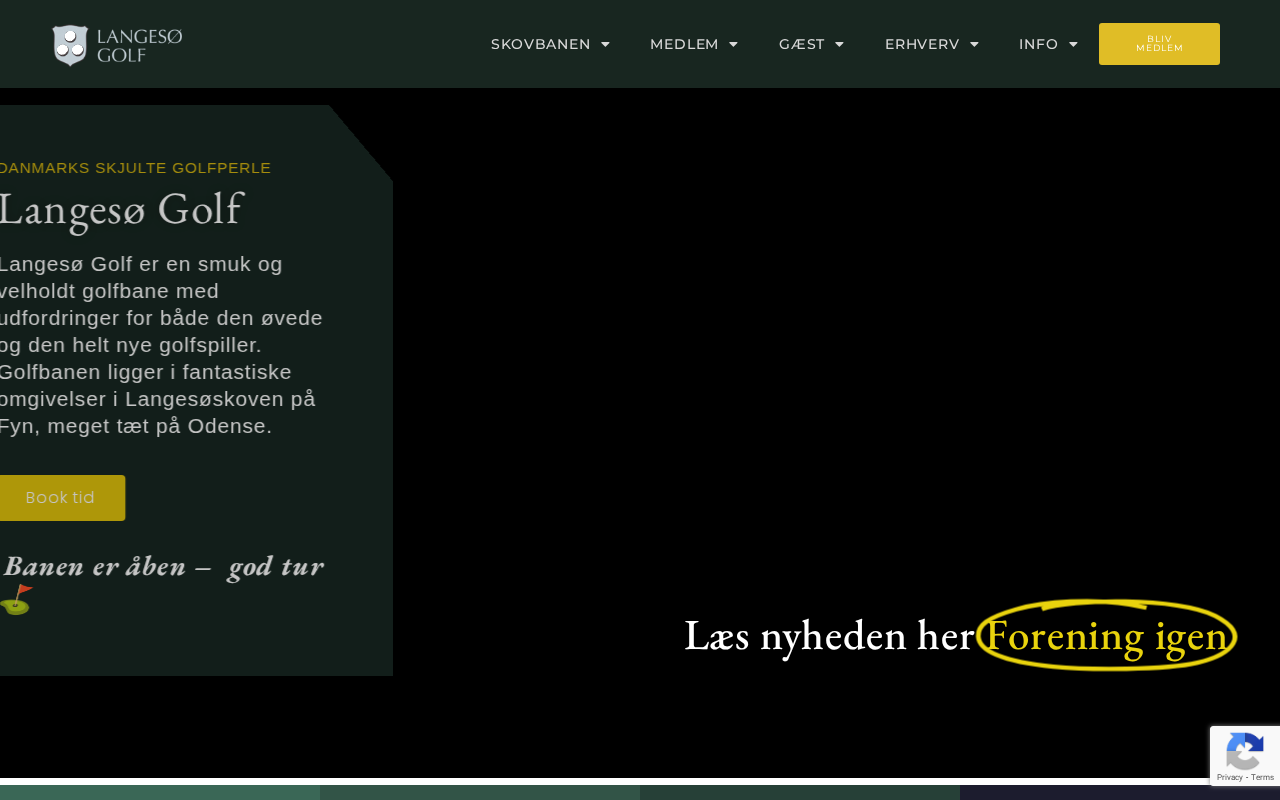Open the SKOVBANEN menu
This screenshot has height=800, width=1280.
(540, 44)
